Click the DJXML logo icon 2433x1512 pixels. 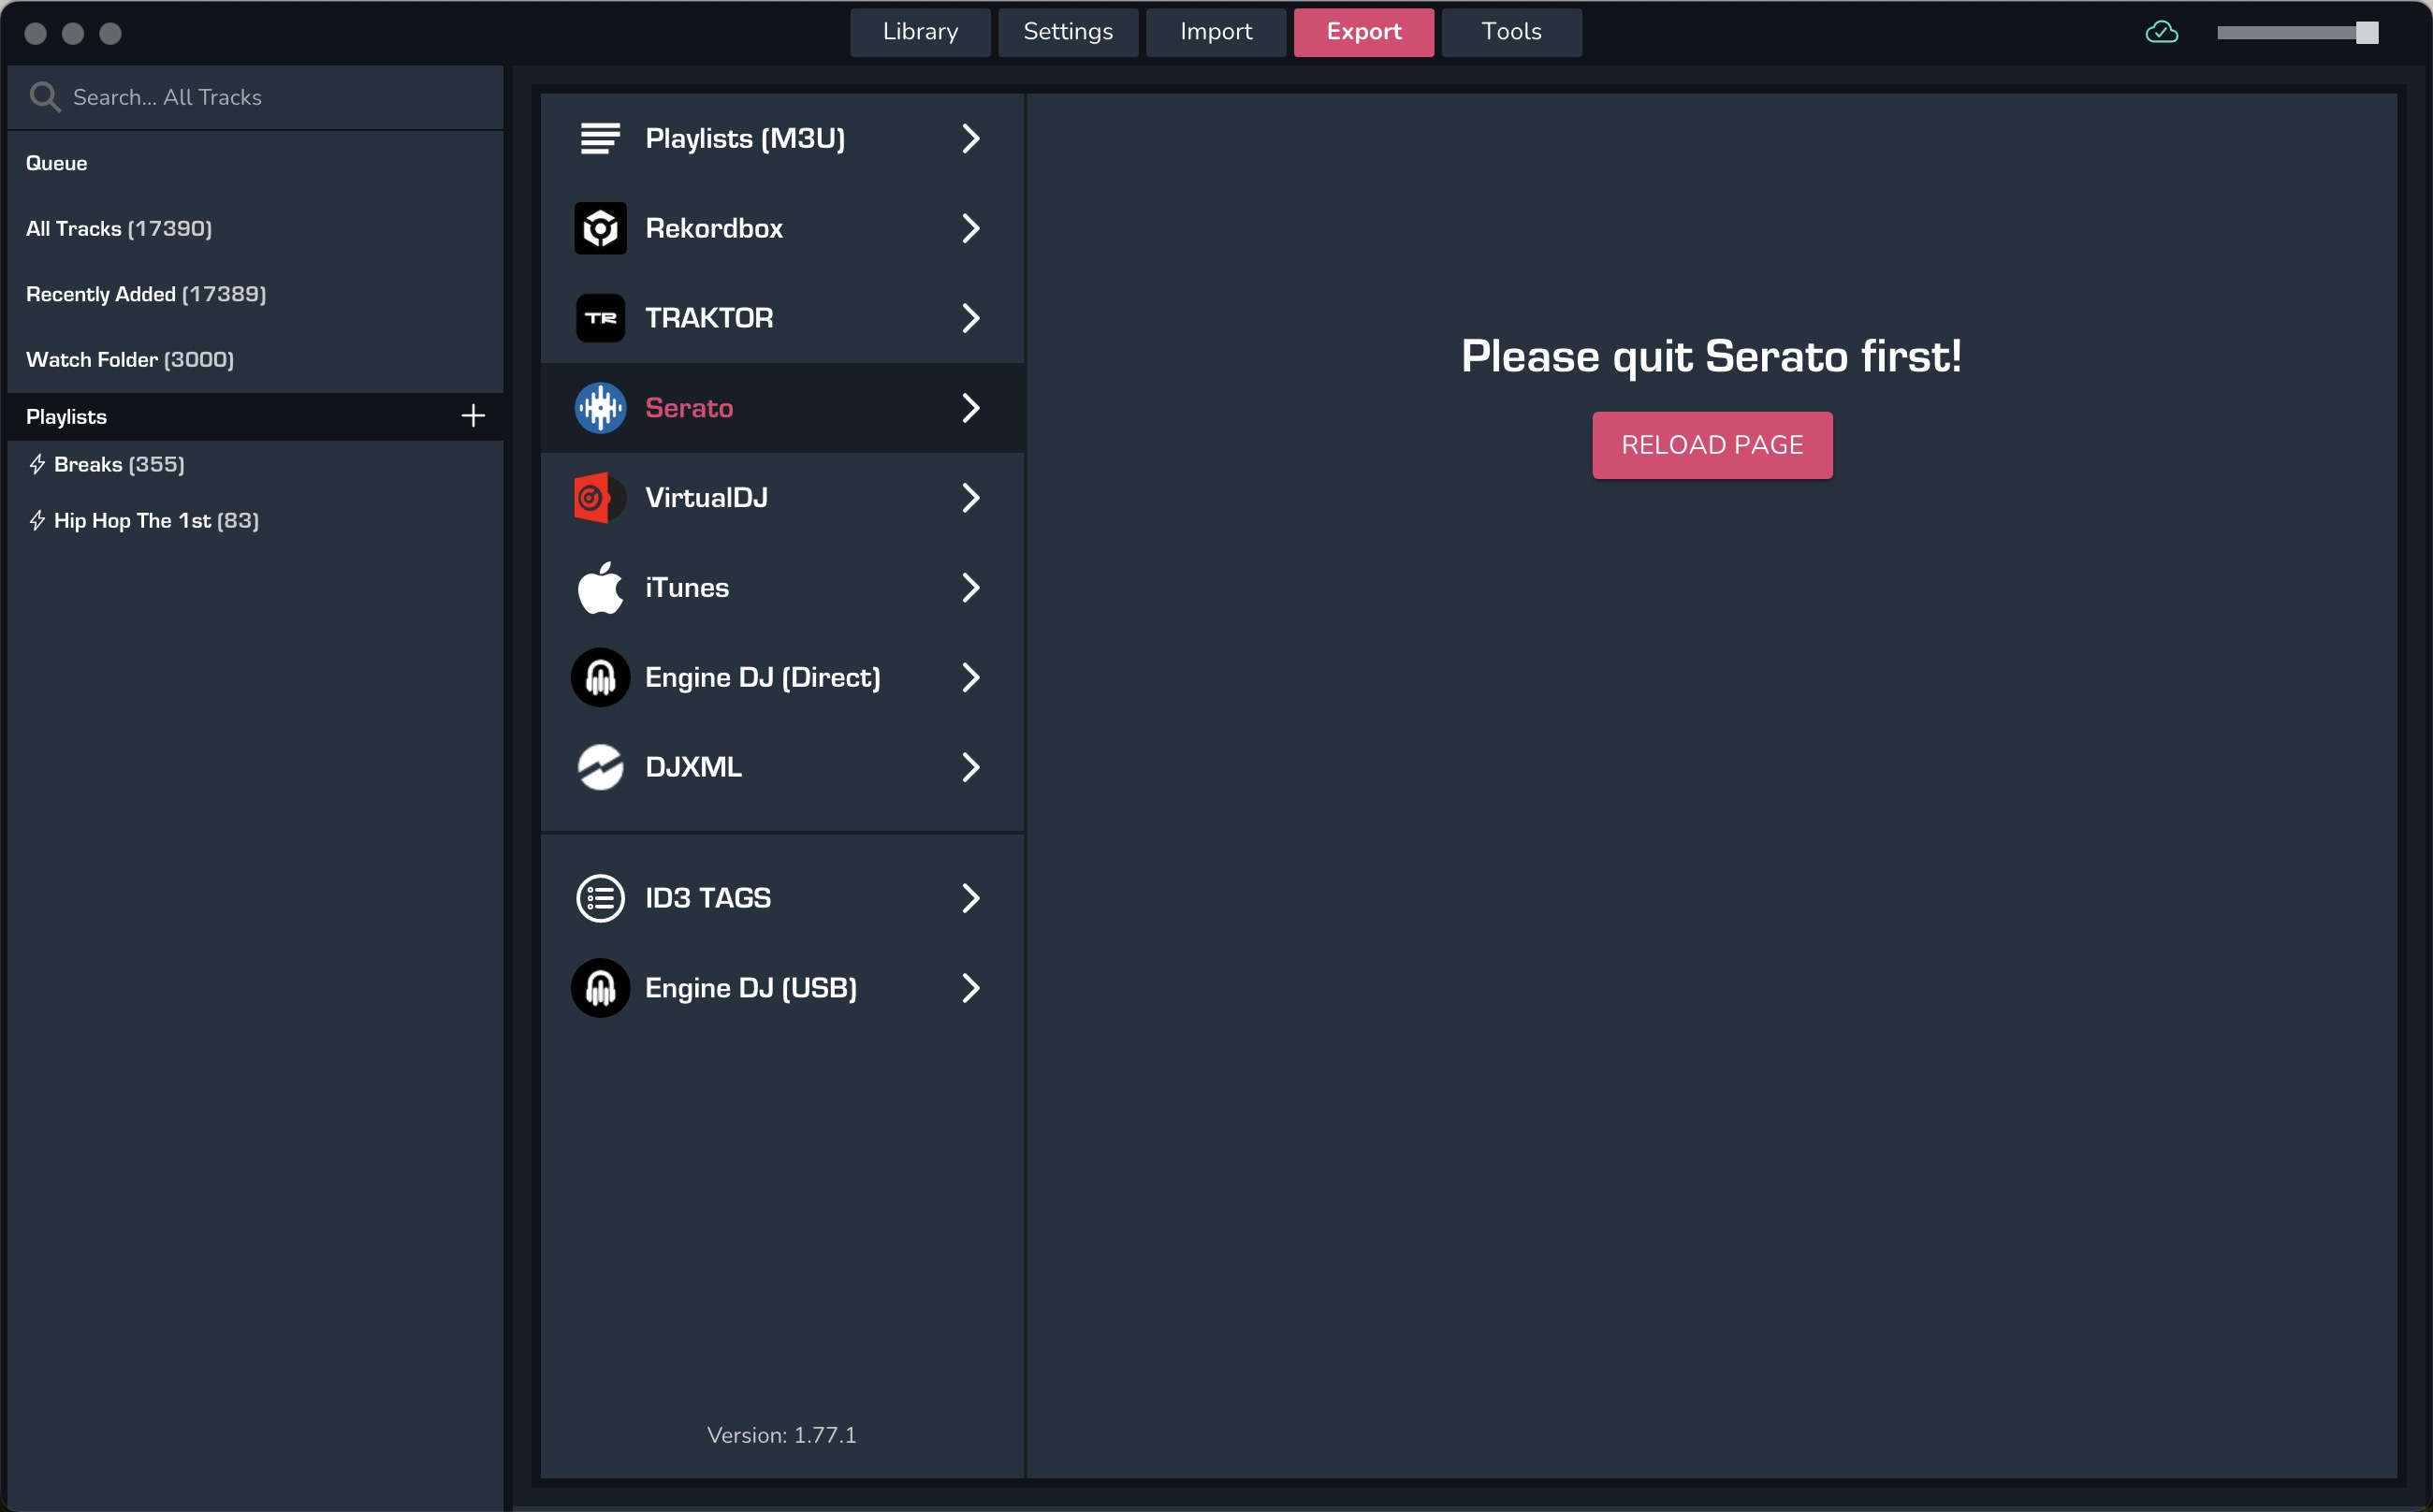pyautogui.click(x=600, y=767)
